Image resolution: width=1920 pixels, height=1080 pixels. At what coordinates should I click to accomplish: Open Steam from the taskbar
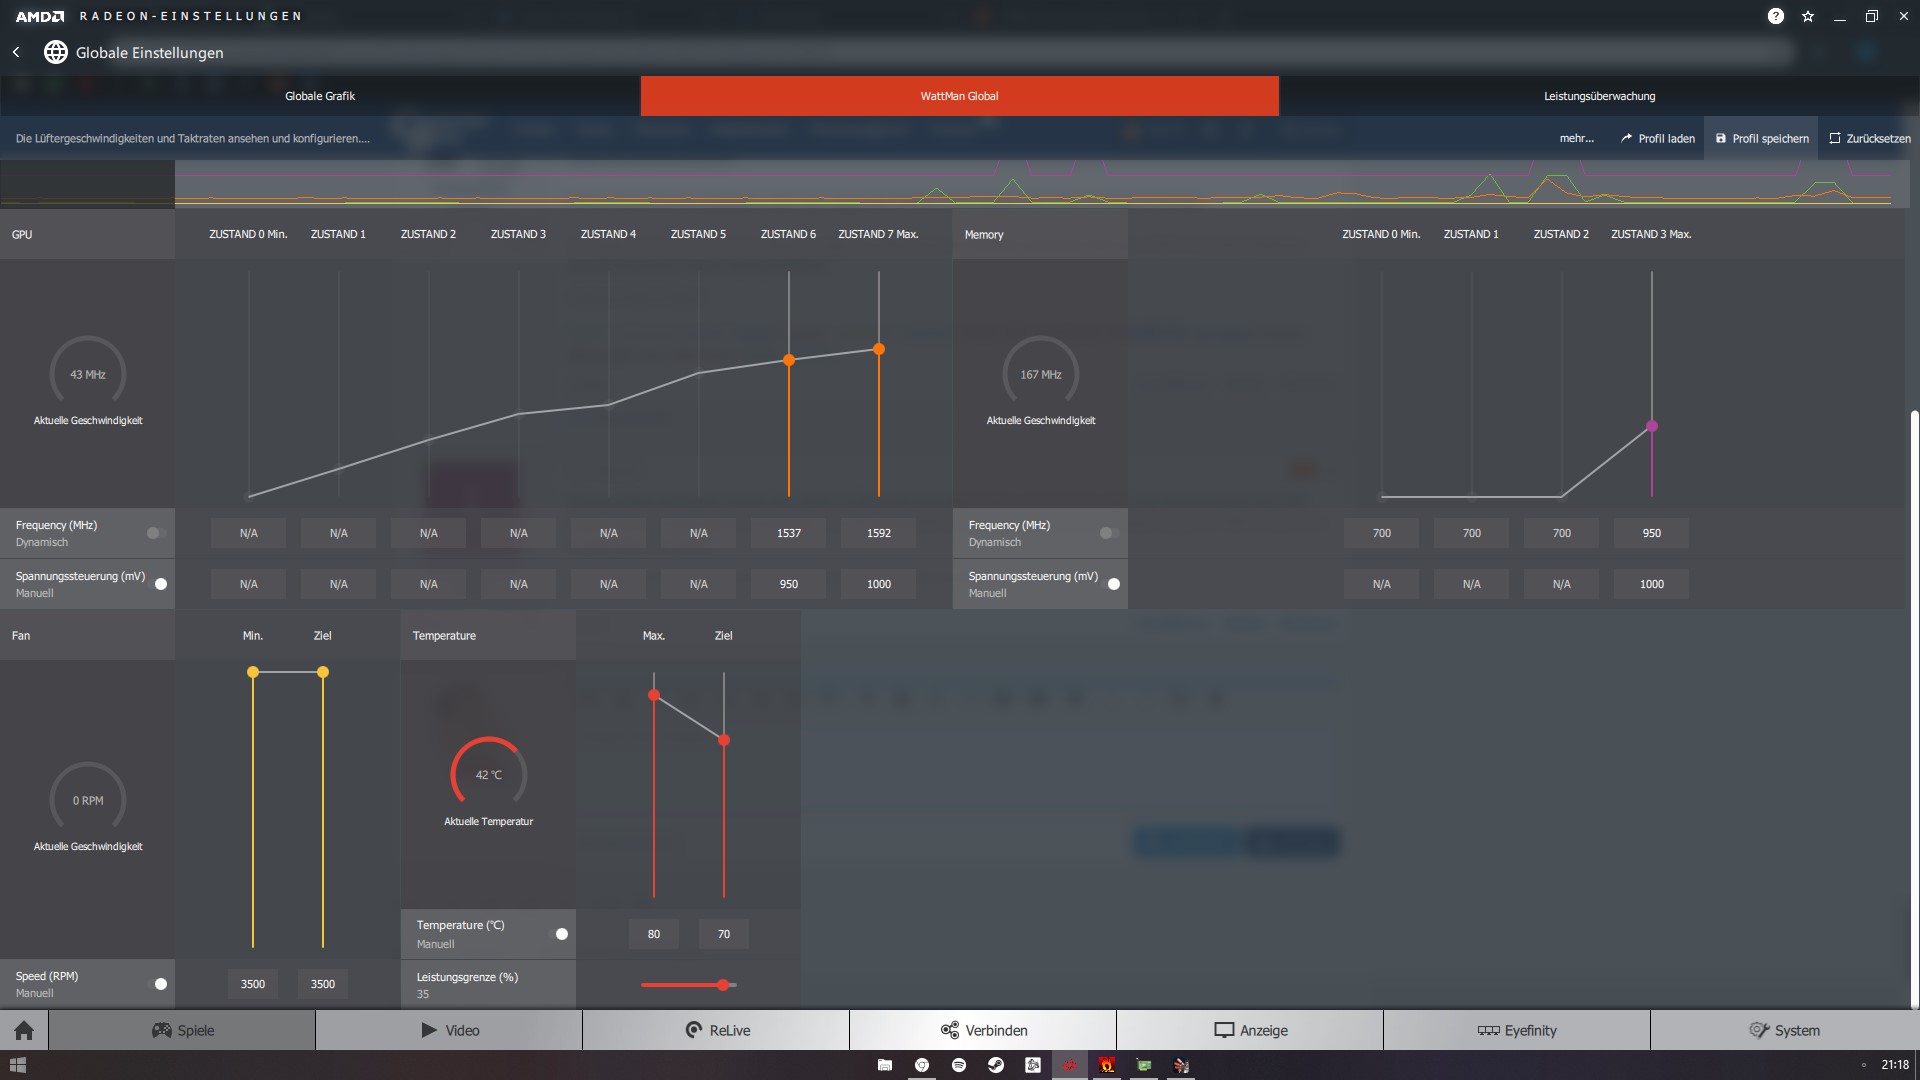(995, 1065)
